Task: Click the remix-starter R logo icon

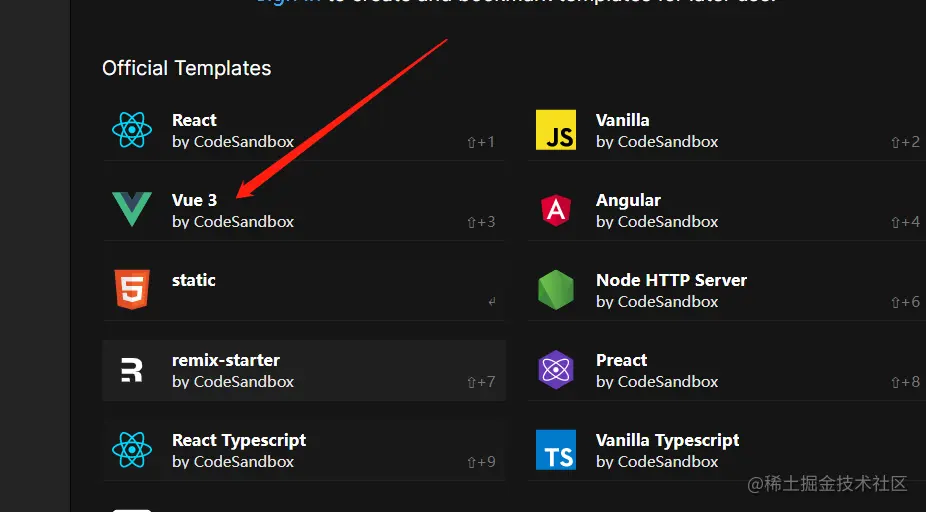Action: click(132, 370)
